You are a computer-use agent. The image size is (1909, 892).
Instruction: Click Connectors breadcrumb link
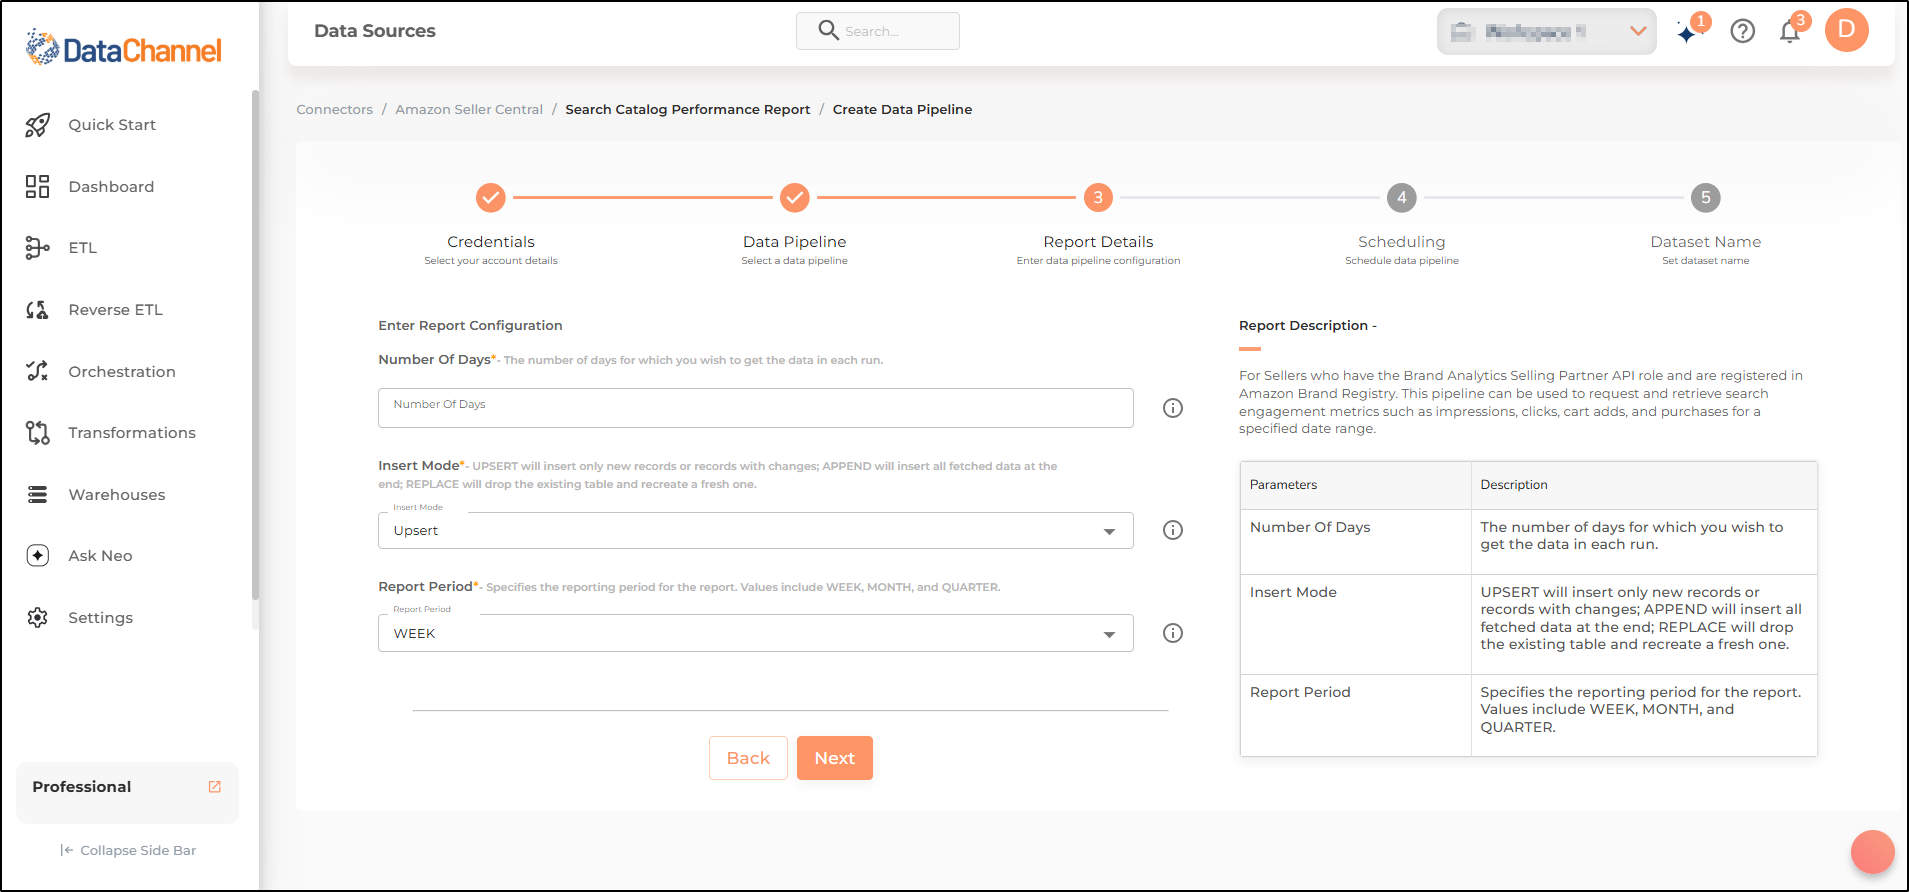[x=334, y=110]
